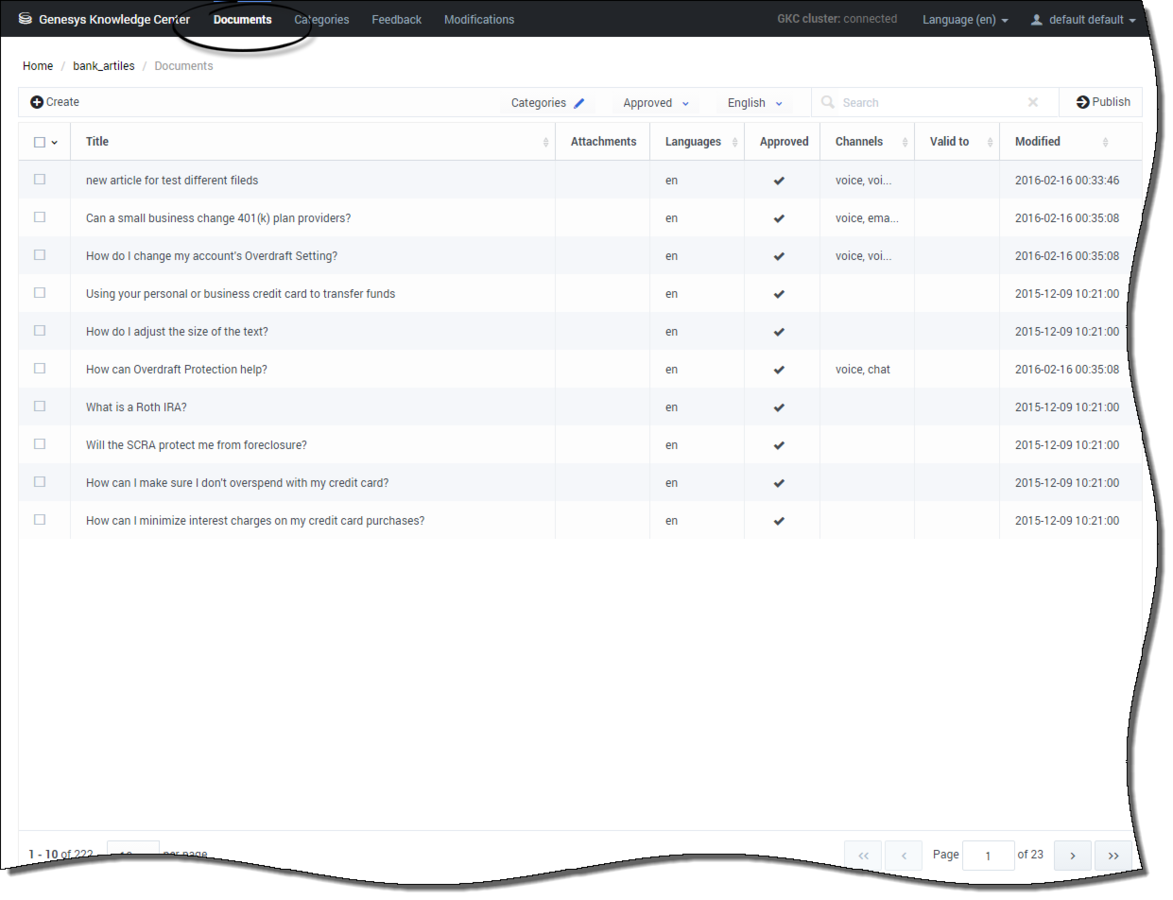Check the 'minimize interest charges' row checkbox
The image size is (1173, 900).
(x=40, y=519)
